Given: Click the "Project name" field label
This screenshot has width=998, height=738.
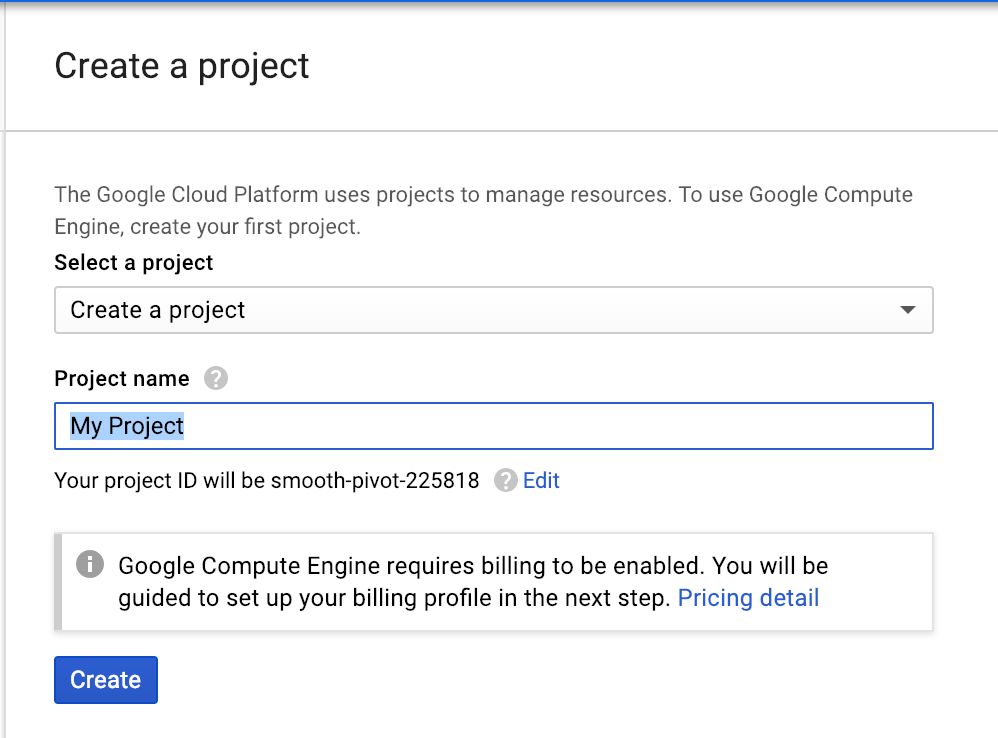Looking at the screenshot, I should 121,378.
